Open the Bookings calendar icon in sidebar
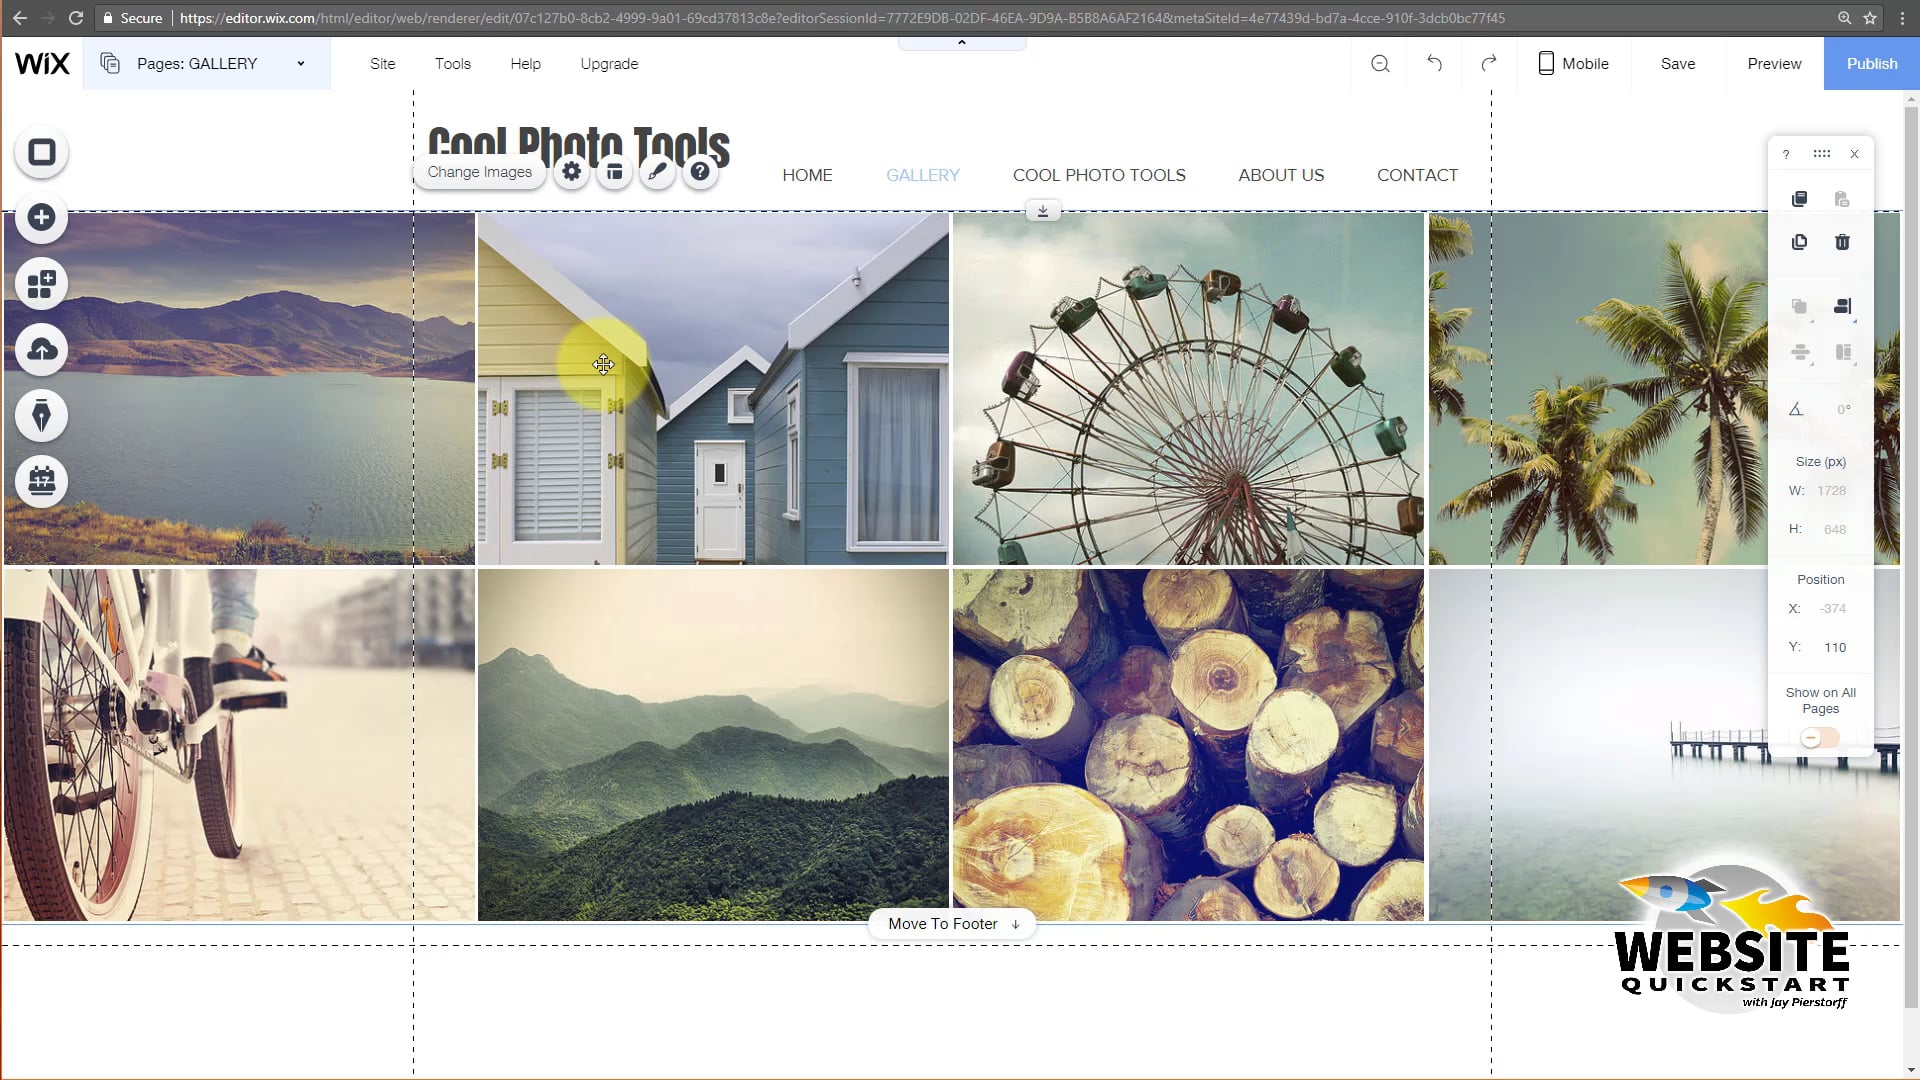This screenshot has height=1080, width=1920. click(x=41, y=481)
